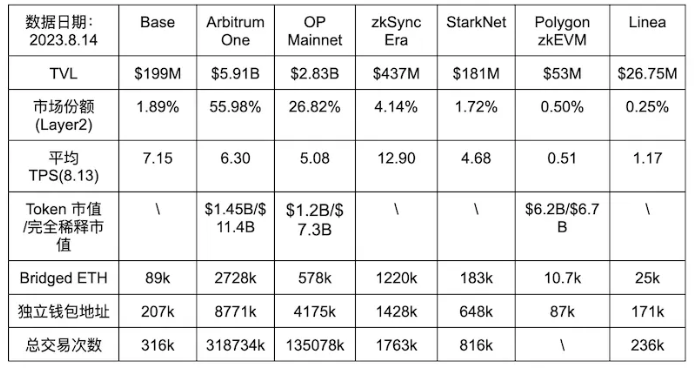This screenshot has height=368, width=696.
Task: Select the $26.75M Linea TVL cell
Action: pos(647,73)
